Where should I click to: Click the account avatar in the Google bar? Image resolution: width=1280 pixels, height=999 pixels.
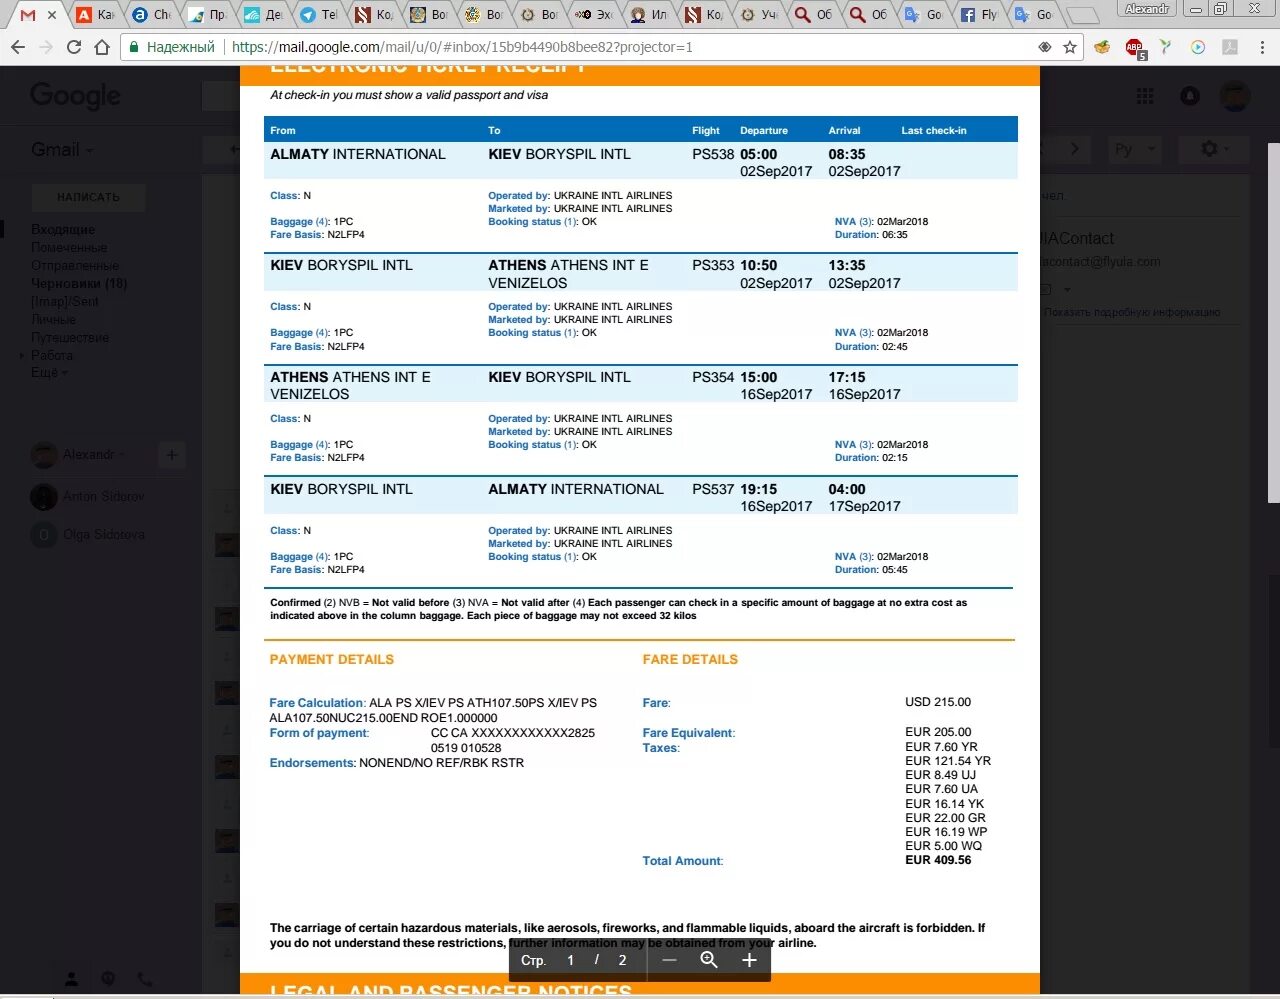coord(1235,96)
